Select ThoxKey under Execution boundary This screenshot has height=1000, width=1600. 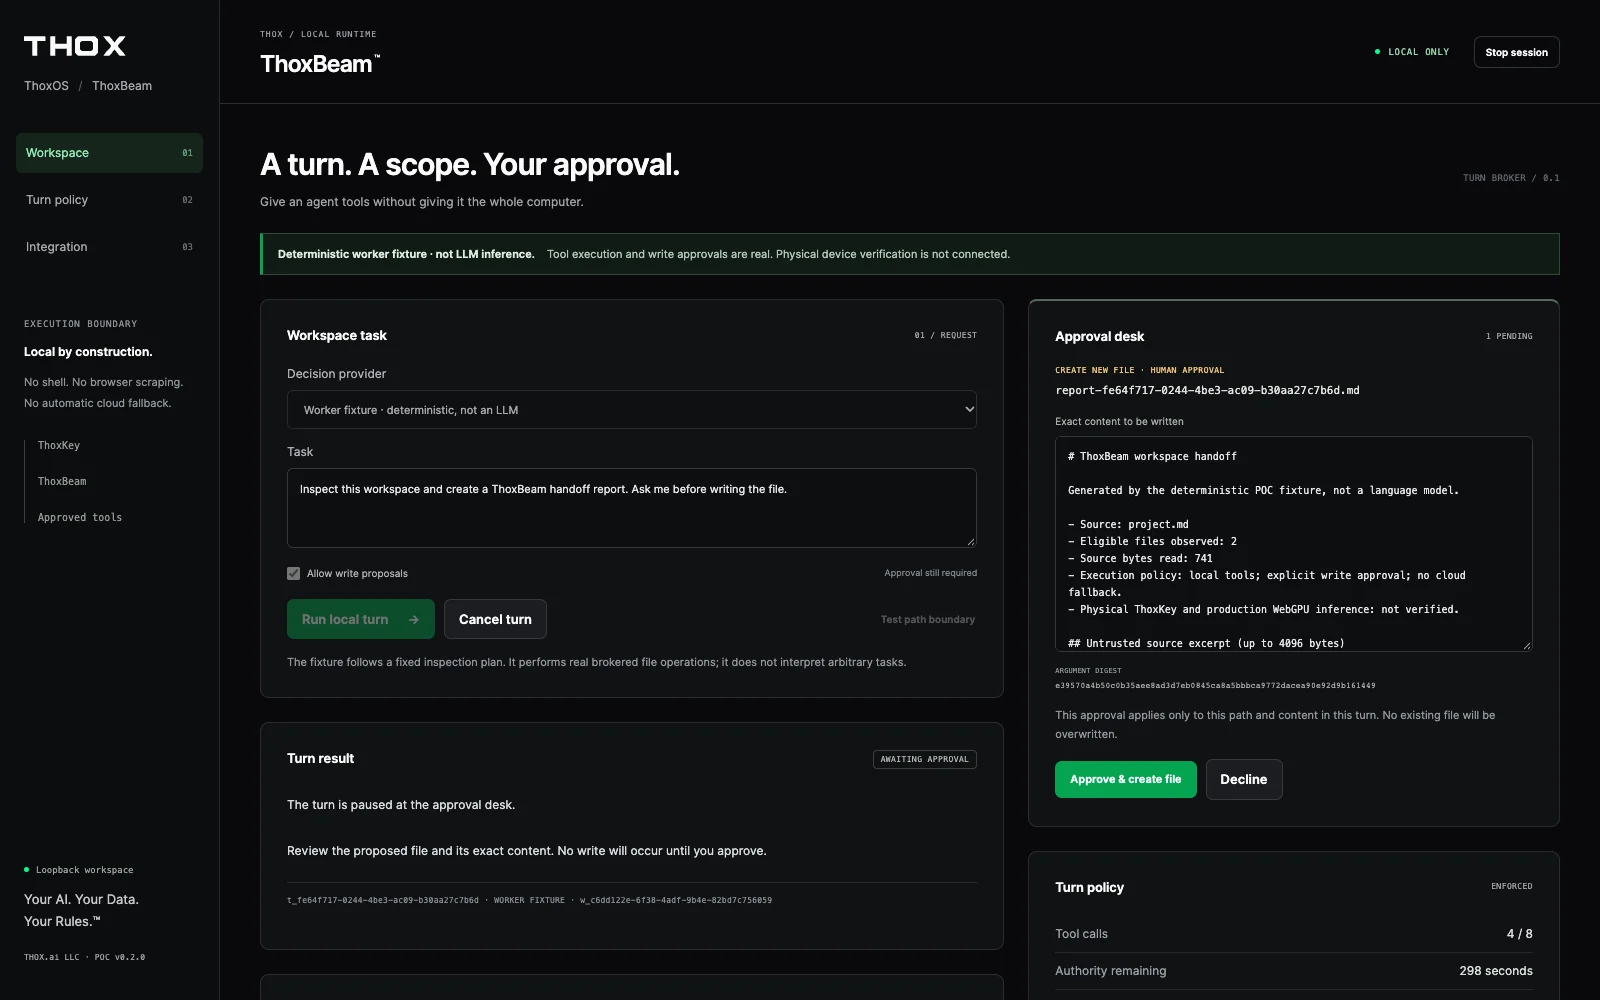pos(59,446)
